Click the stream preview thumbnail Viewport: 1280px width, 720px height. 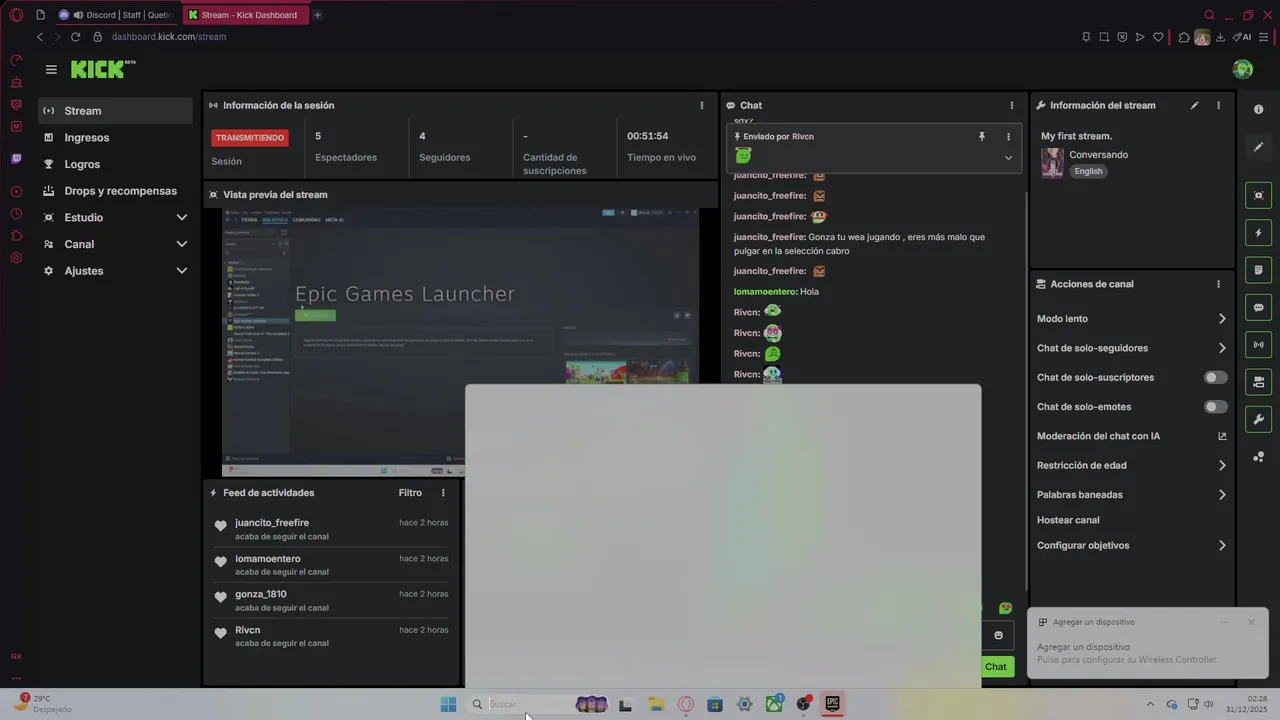click(459, 342)
